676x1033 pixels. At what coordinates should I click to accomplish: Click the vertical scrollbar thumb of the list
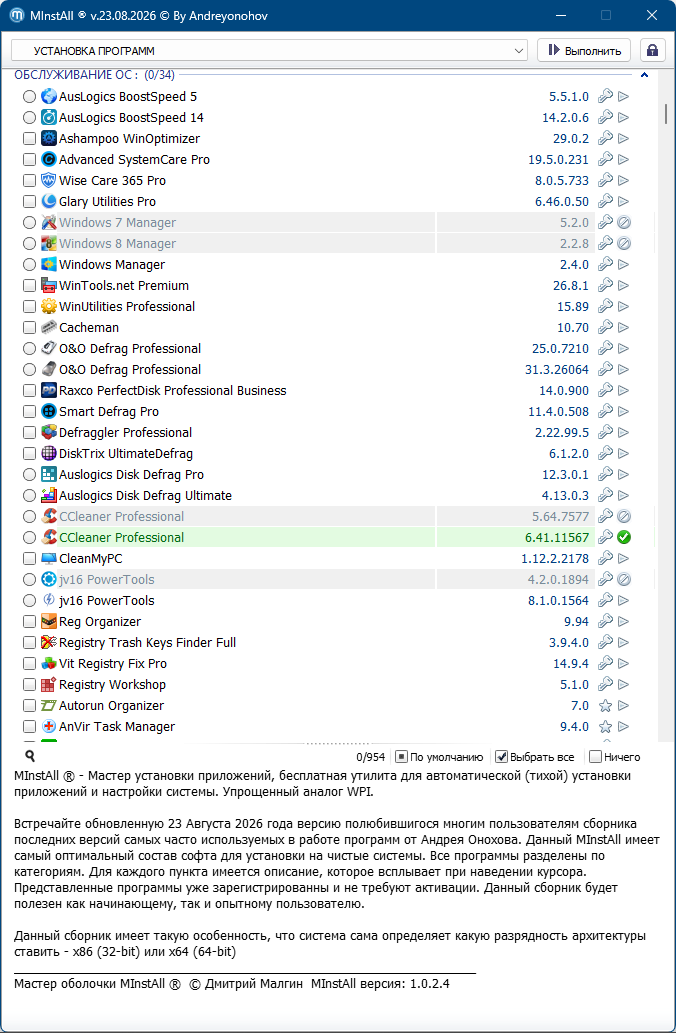[666, 113]
